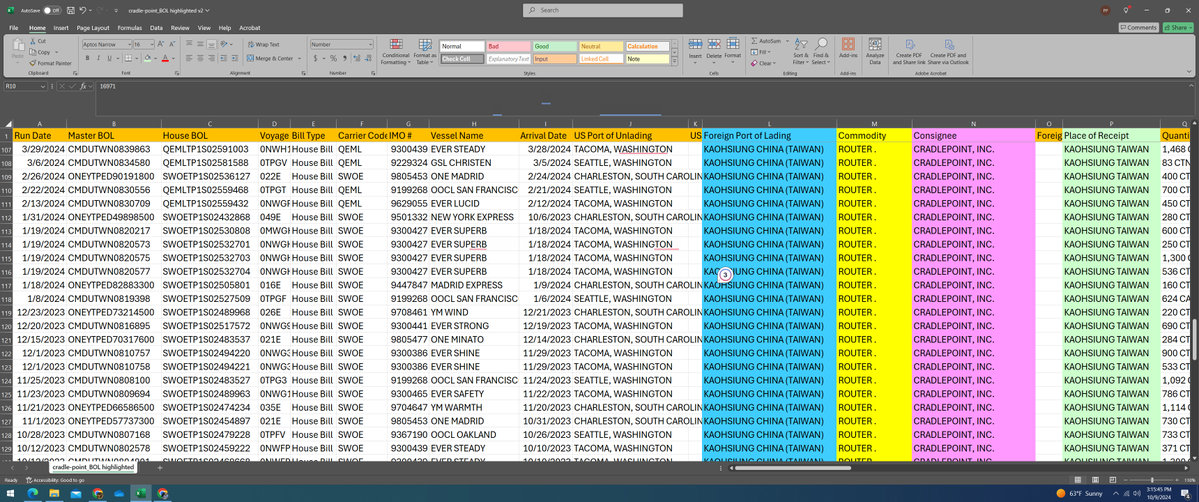
Task: Switch to the Page Layout tab
Action: (x=93, y=28)
